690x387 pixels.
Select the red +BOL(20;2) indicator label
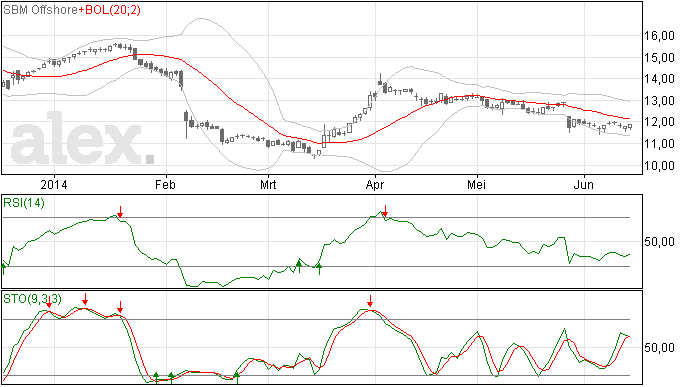(110, 10)
